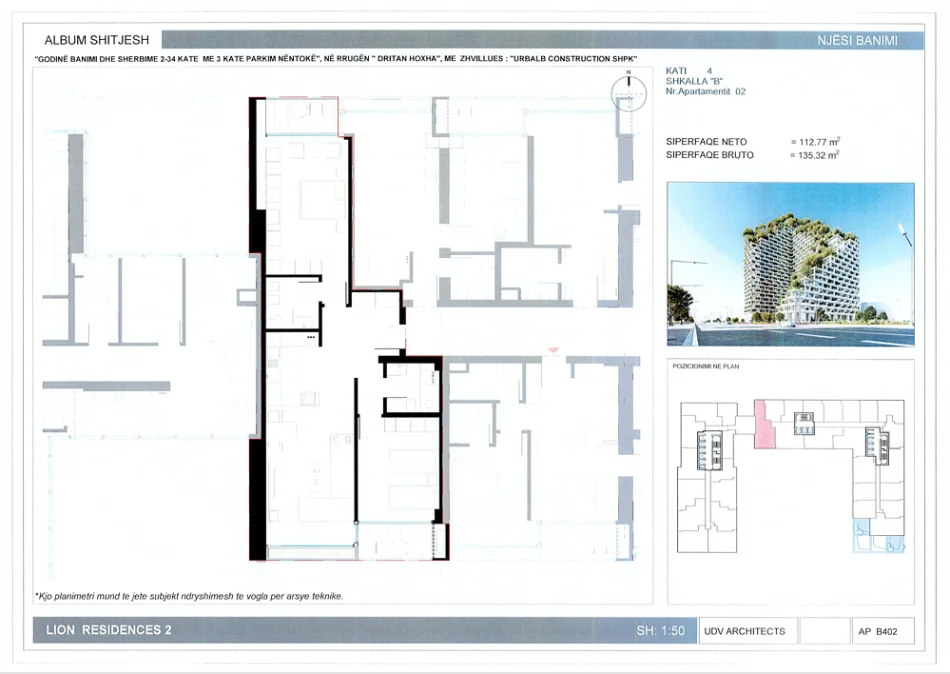Click the UDV ARCHITECTS title block label
This screenshot has height=674, width=950.
coord(747,631)
